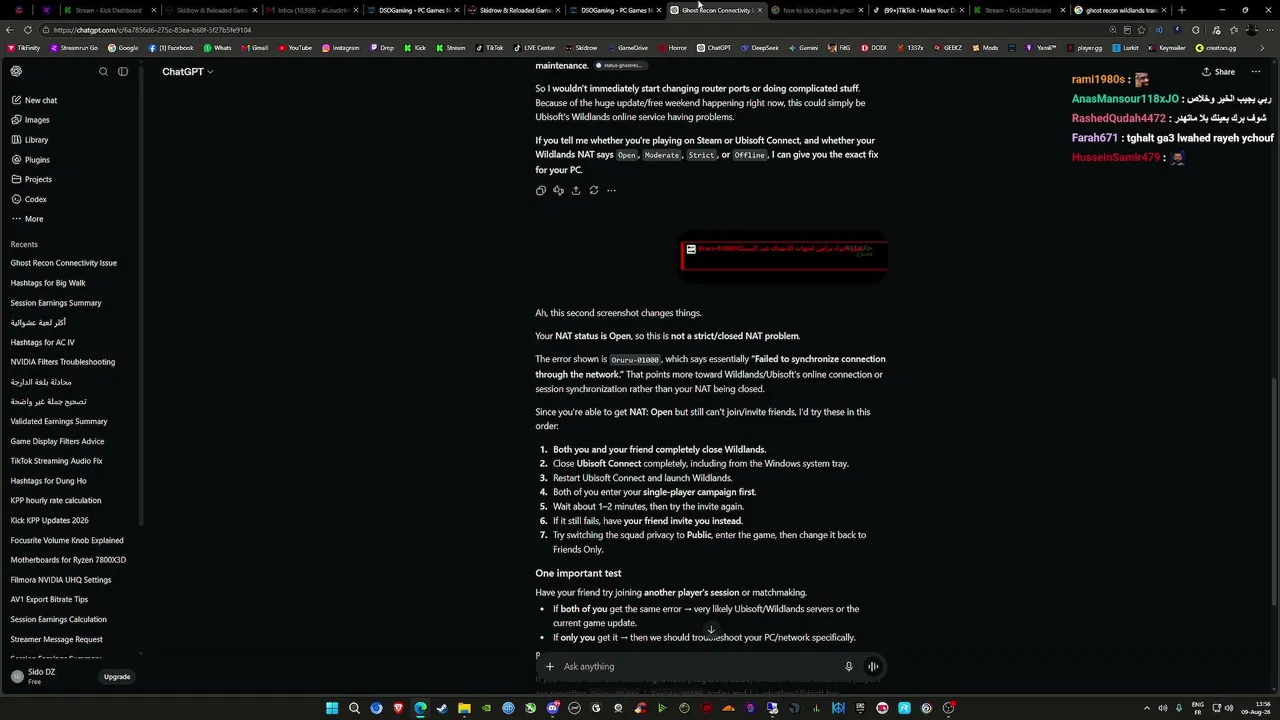This screenshot has width=1280, height=720.
Task: Click the Ask anything input field
Action: click(700, 667)
